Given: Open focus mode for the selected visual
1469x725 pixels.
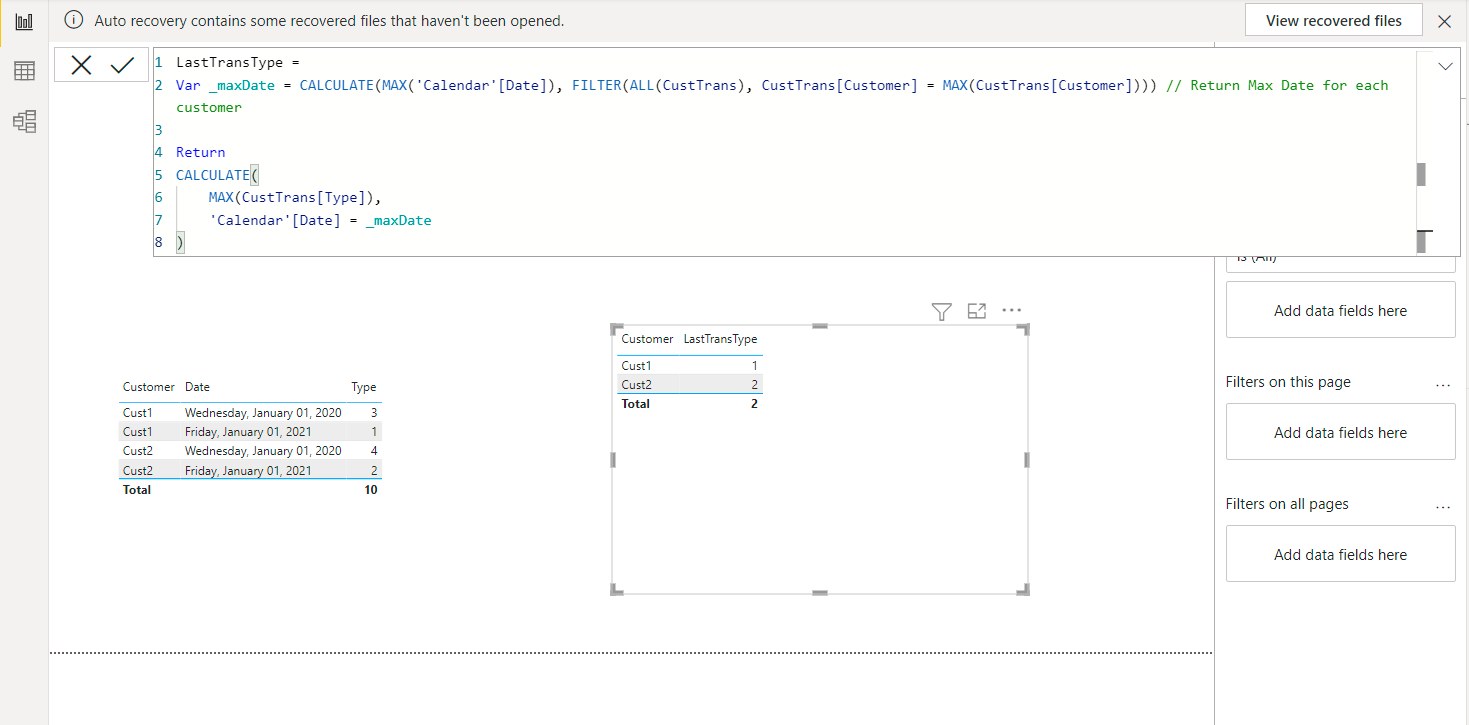Looking at the screenshot, I should click(x=977, y=312).
